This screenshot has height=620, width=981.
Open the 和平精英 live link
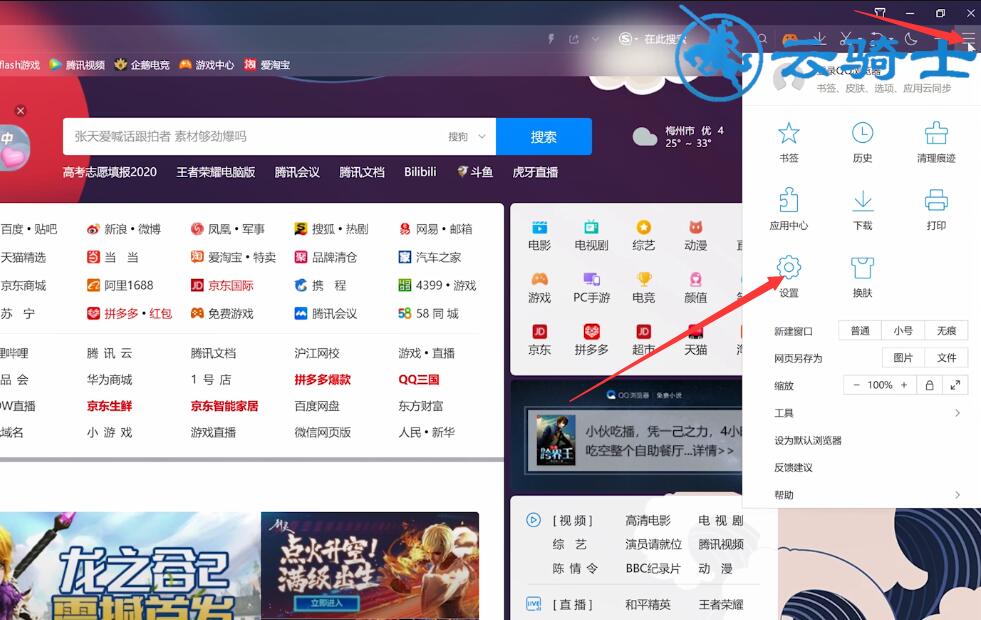tap(648, 604)
